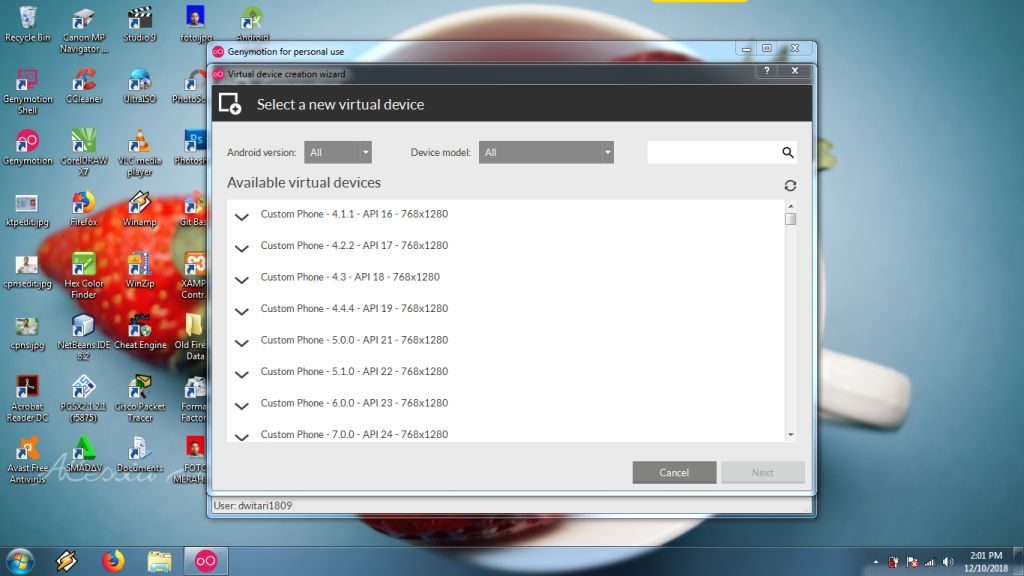Open Genymotion Shell desktop shortcut
Viewport: 1024px width, 576px height.
click(x=27, y=91)
